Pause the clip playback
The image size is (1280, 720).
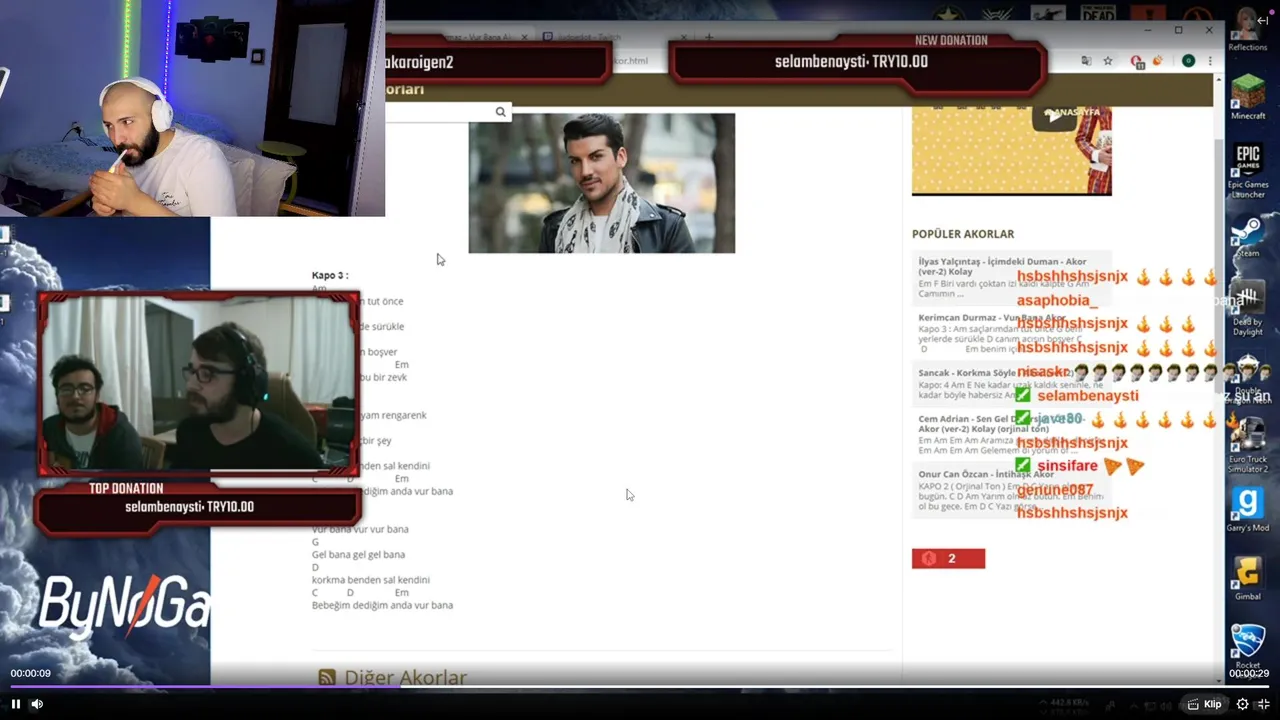point(15,704)
